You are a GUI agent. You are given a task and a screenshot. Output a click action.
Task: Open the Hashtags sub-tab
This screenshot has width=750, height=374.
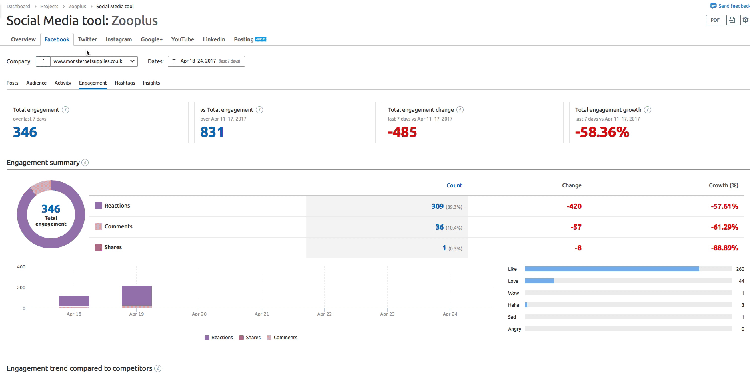click(x=125, y=83)
